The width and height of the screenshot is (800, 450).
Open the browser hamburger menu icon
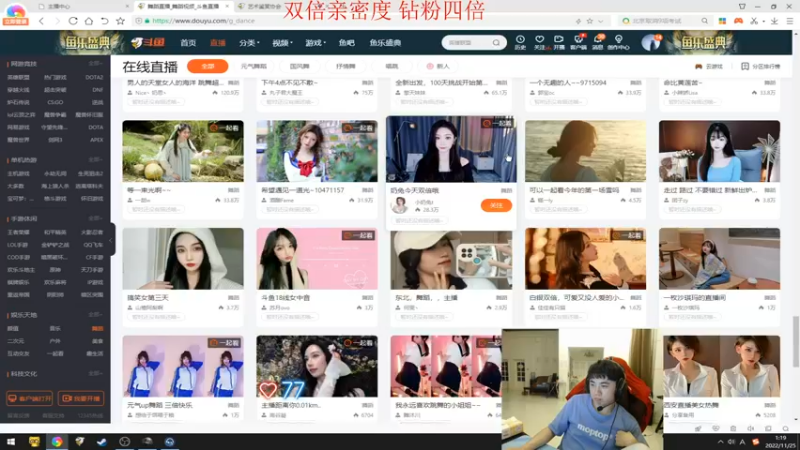click(x=790, y=21)
